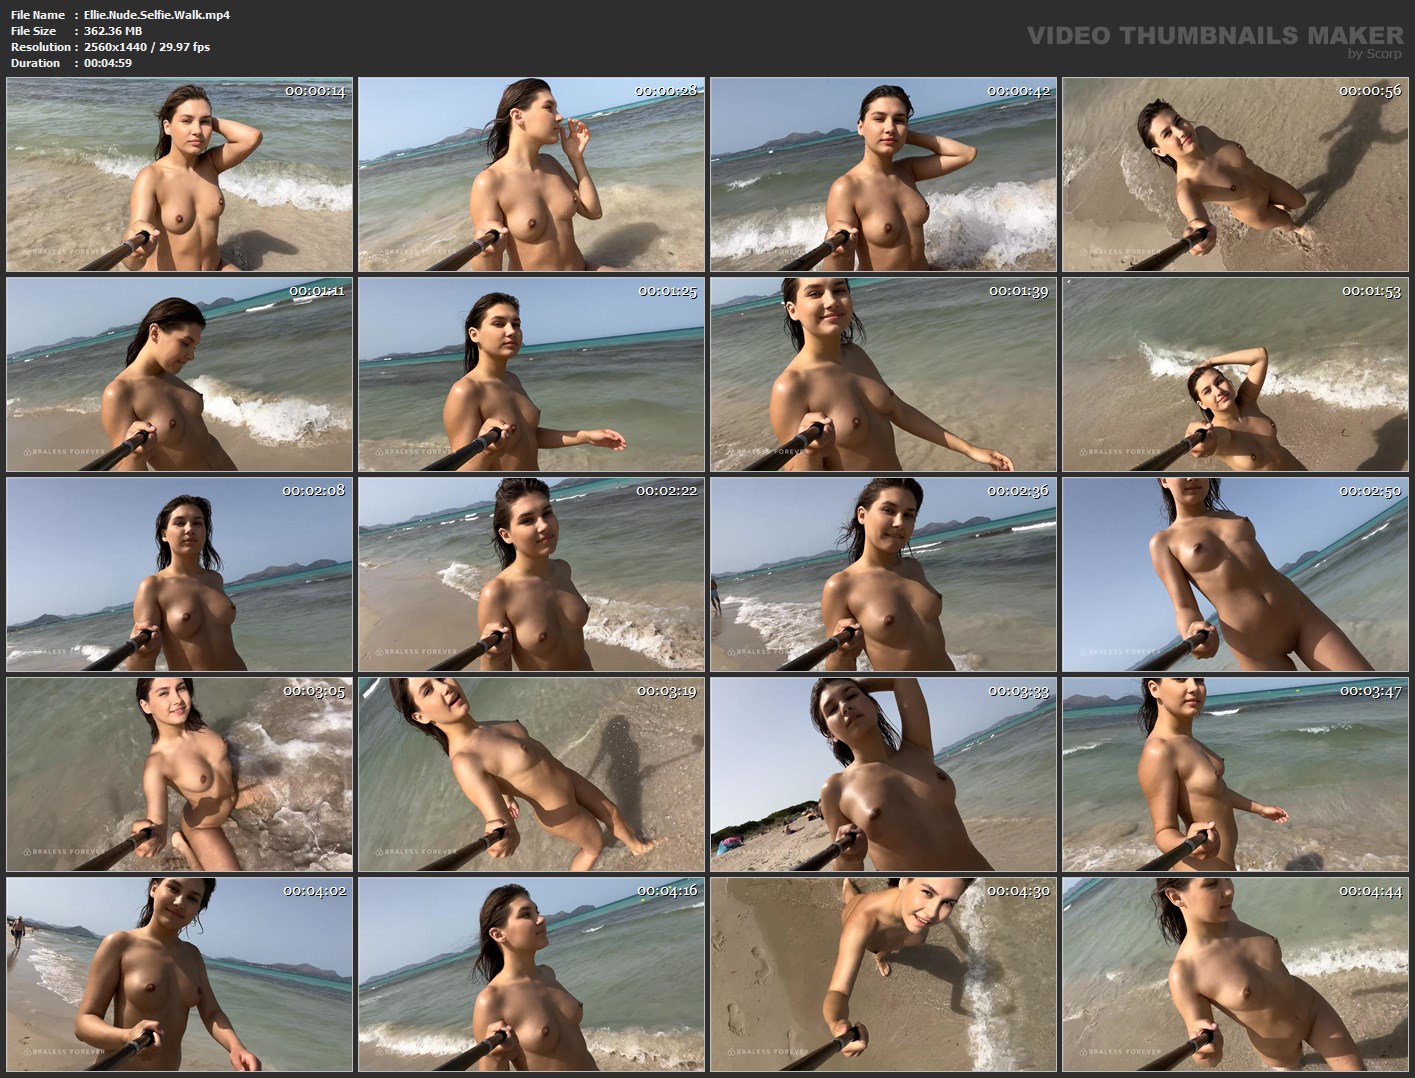Click the "File Size" label in the header
The image size is (1415, 1078).
click(34, 31)
